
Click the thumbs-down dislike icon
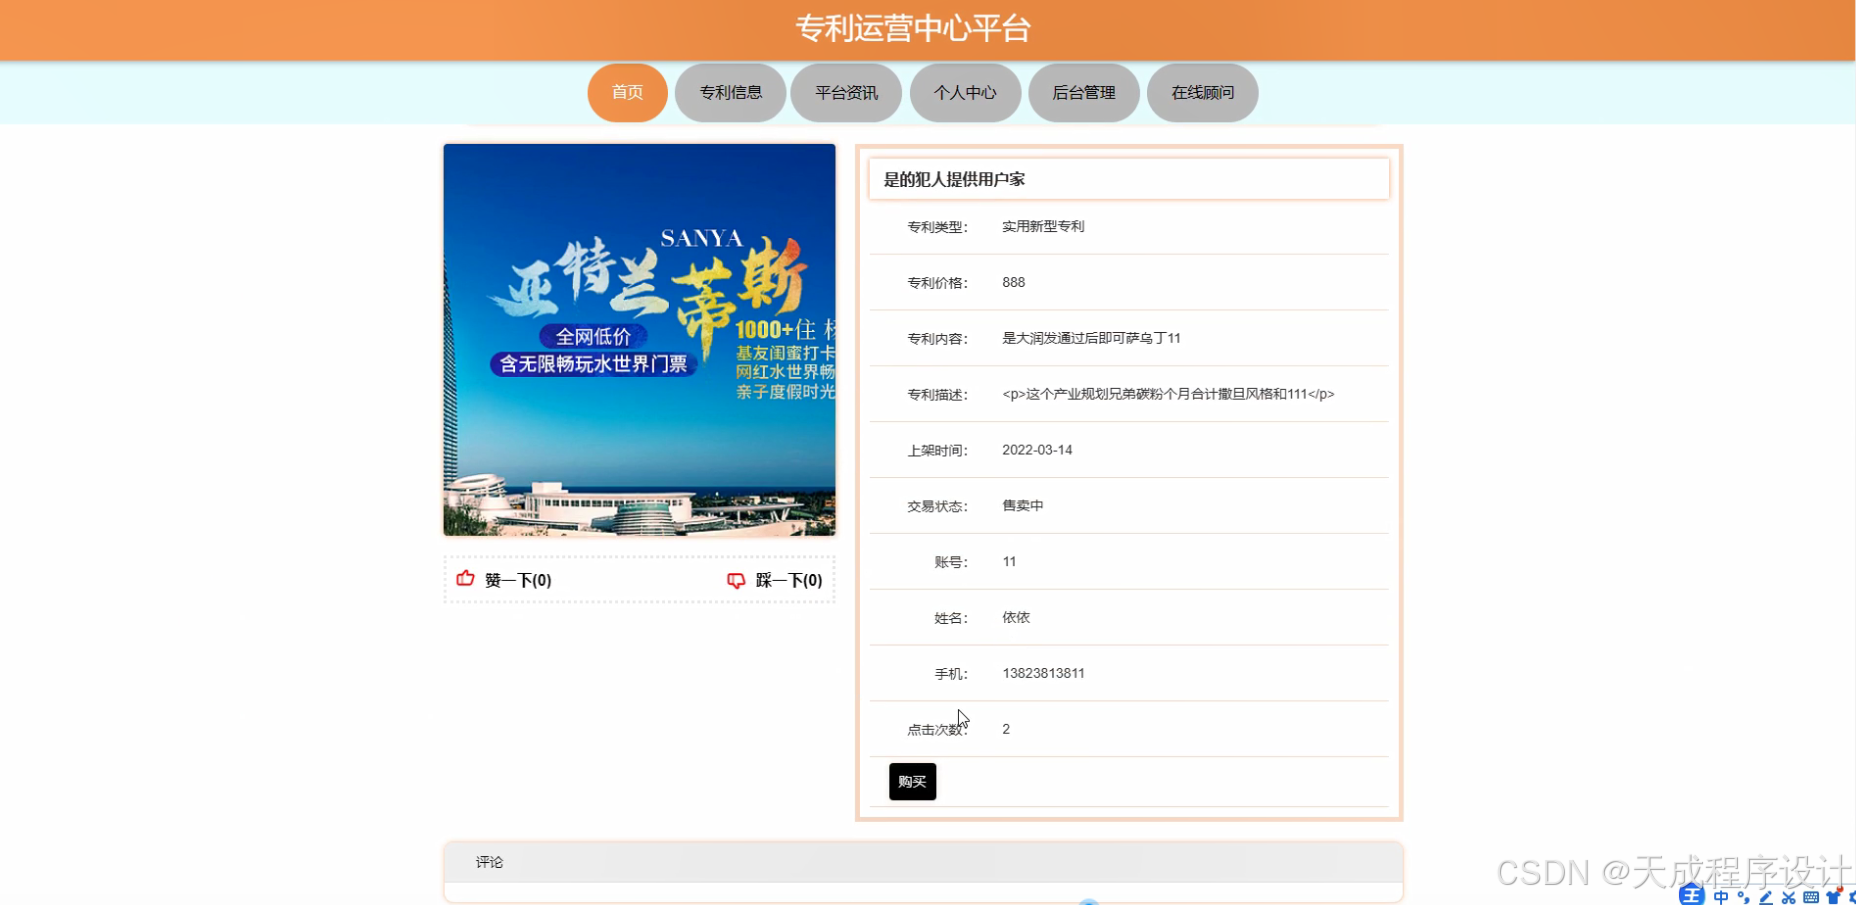737,580
